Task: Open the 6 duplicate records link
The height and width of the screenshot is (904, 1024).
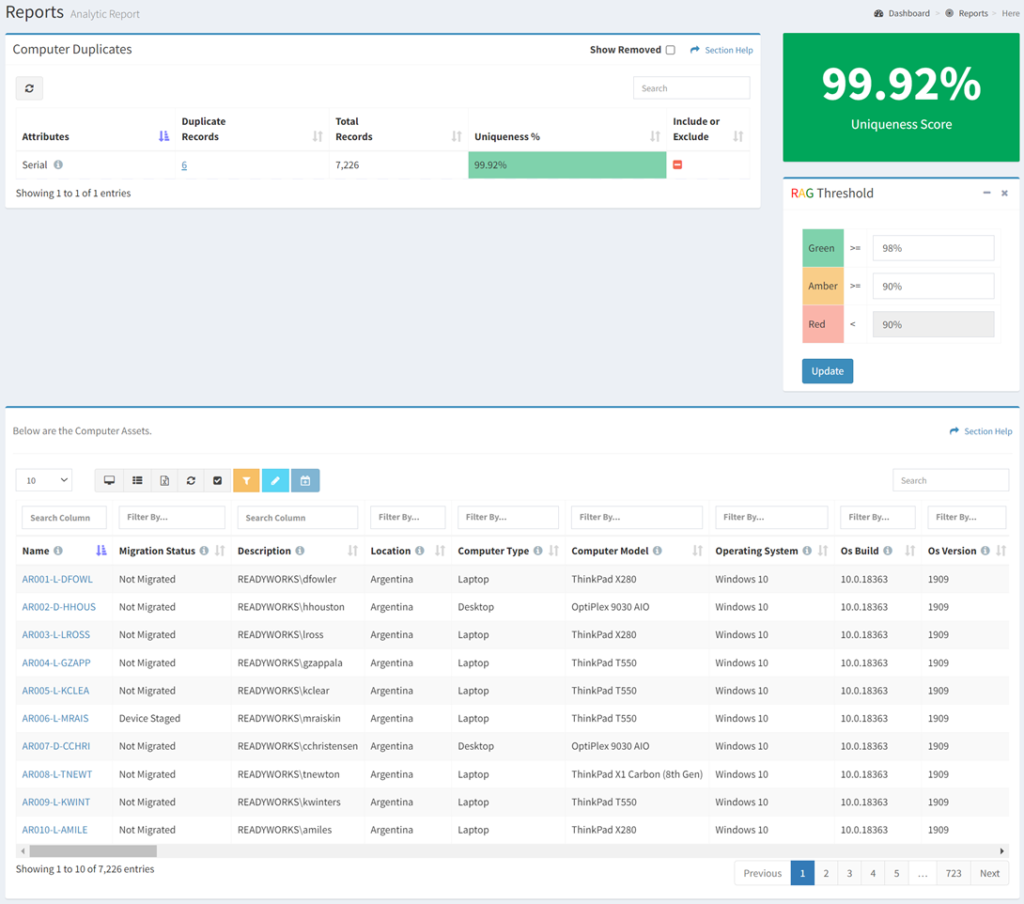Action: tap(184, 164)
